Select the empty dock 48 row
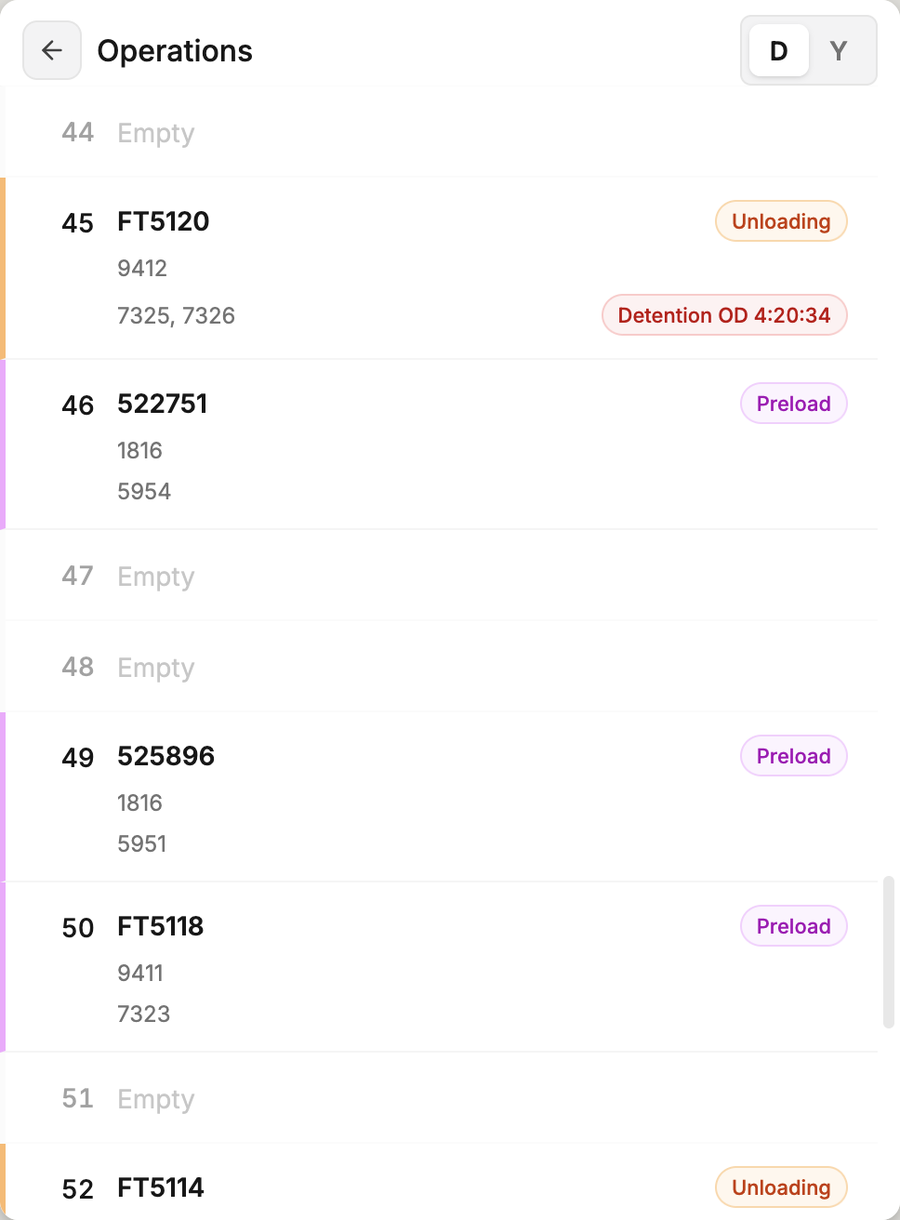The width and height of the screenshot is (900, 1220). pos(440,666)
